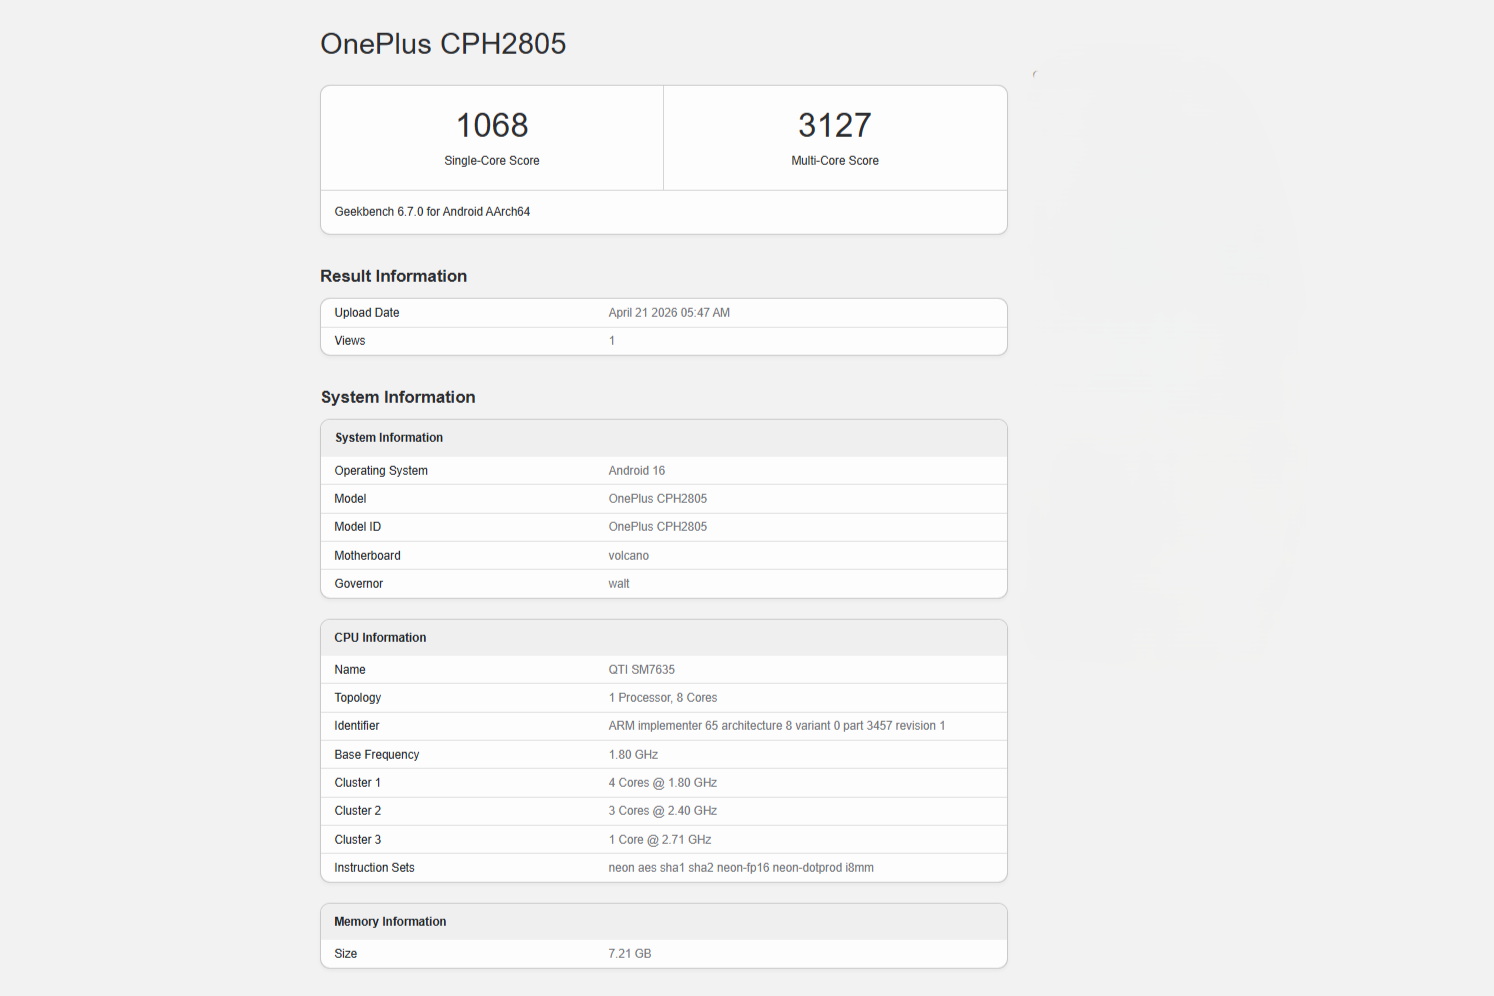Click the upload date April 21 2026 value
This screenshot has width=1494, height=996.
point(669,313)
